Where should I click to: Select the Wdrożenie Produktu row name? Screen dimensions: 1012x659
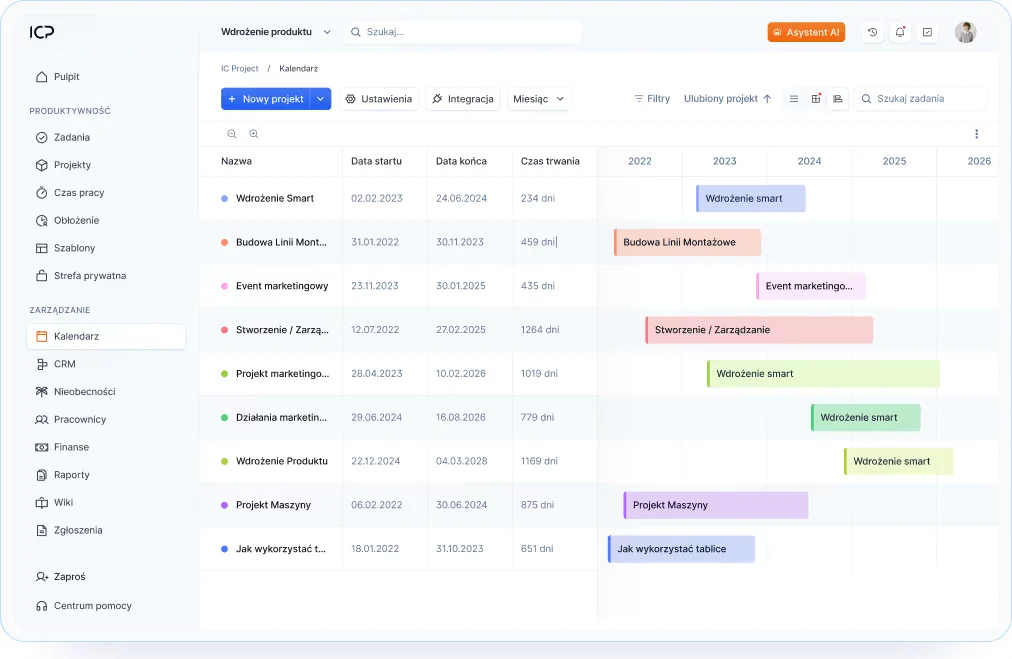282,461
